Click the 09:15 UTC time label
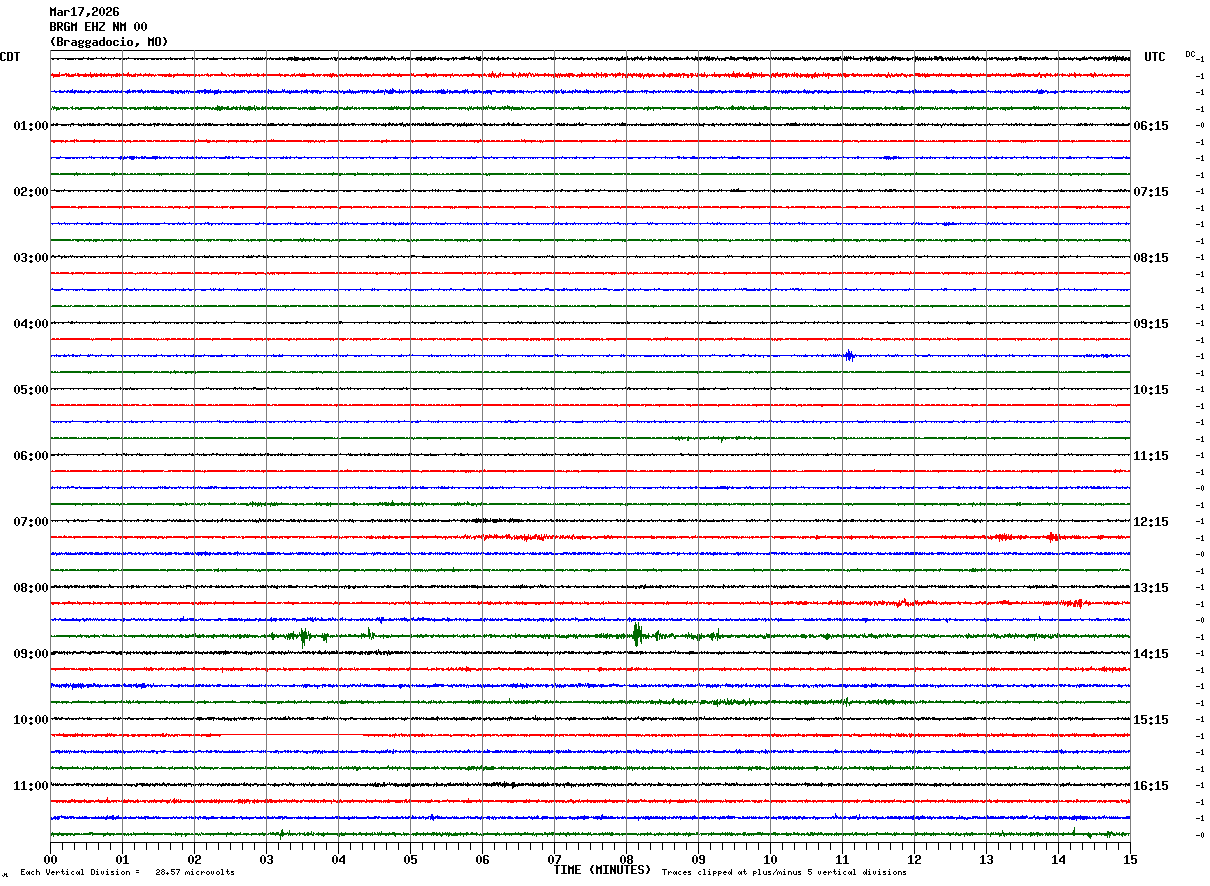Image resolution: width=1210 pixels, height=886 pixels. (x=1150, y=323)
